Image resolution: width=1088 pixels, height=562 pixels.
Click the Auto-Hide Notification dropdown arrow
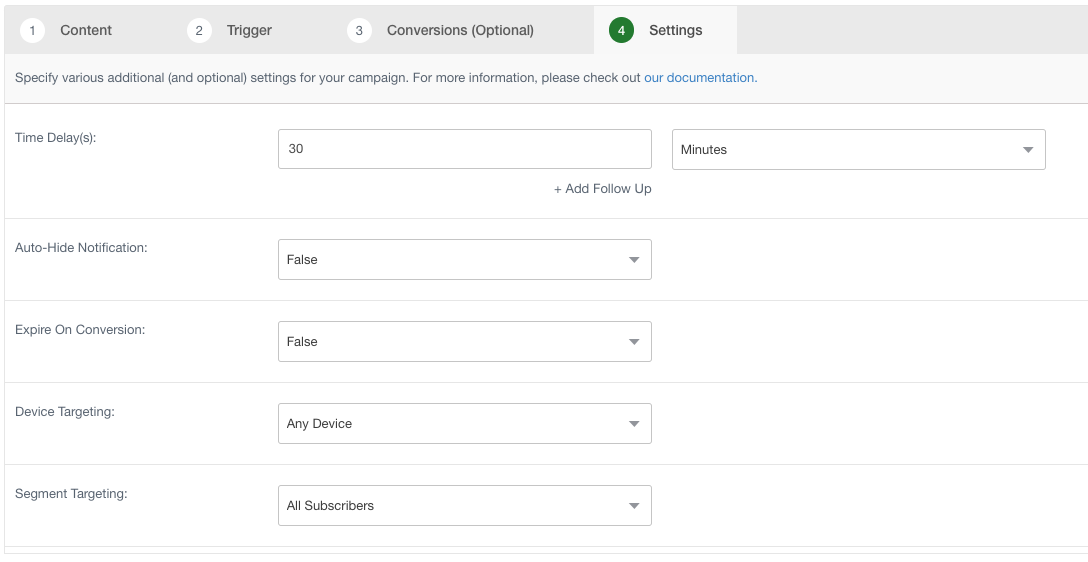[633, 260]
